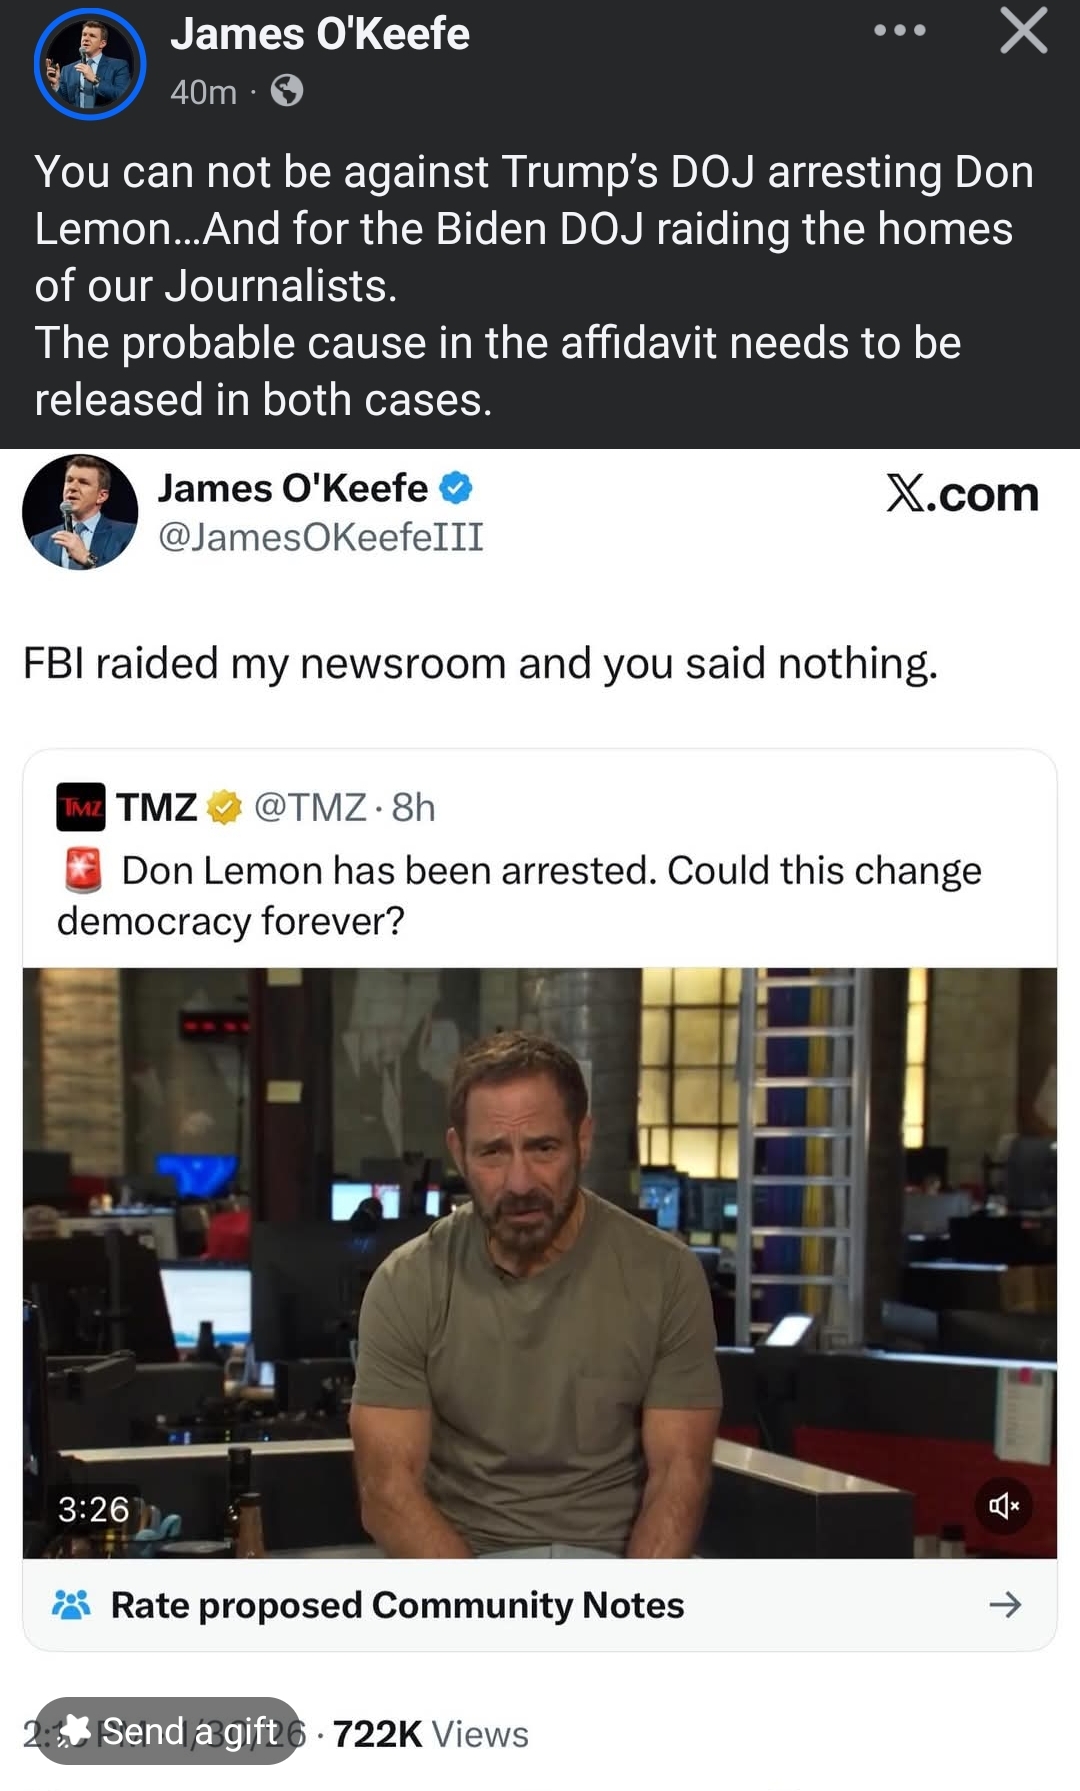
Task: Open James O'Keefe name link in header
Action: tap(320, 34)
